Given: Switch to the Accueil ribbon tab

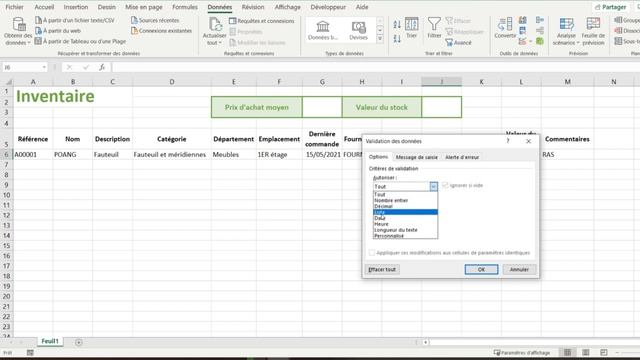Looking at the screenshot, I should [44, 7].
